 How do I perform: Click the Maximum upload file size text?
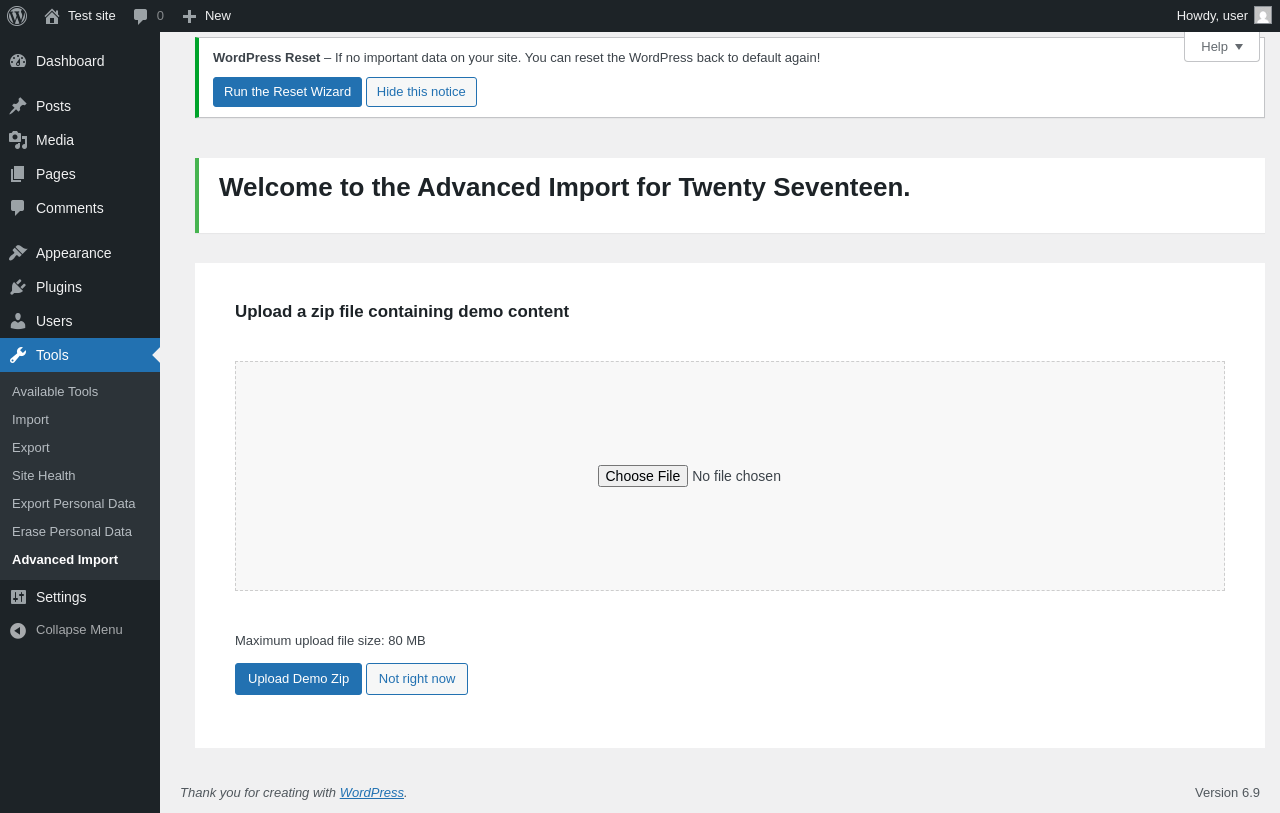(330, 641)
